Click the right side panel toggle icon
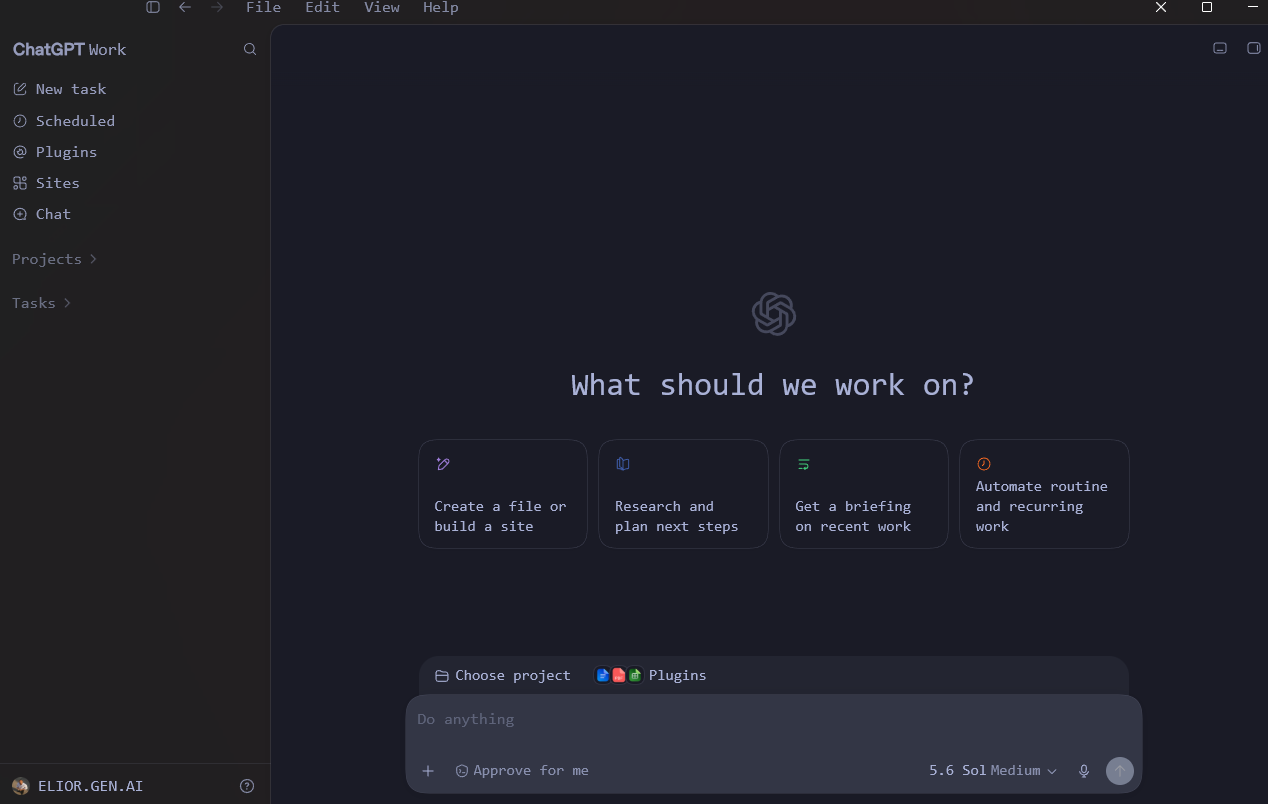1268x804 pixels. coord(1254,48)
